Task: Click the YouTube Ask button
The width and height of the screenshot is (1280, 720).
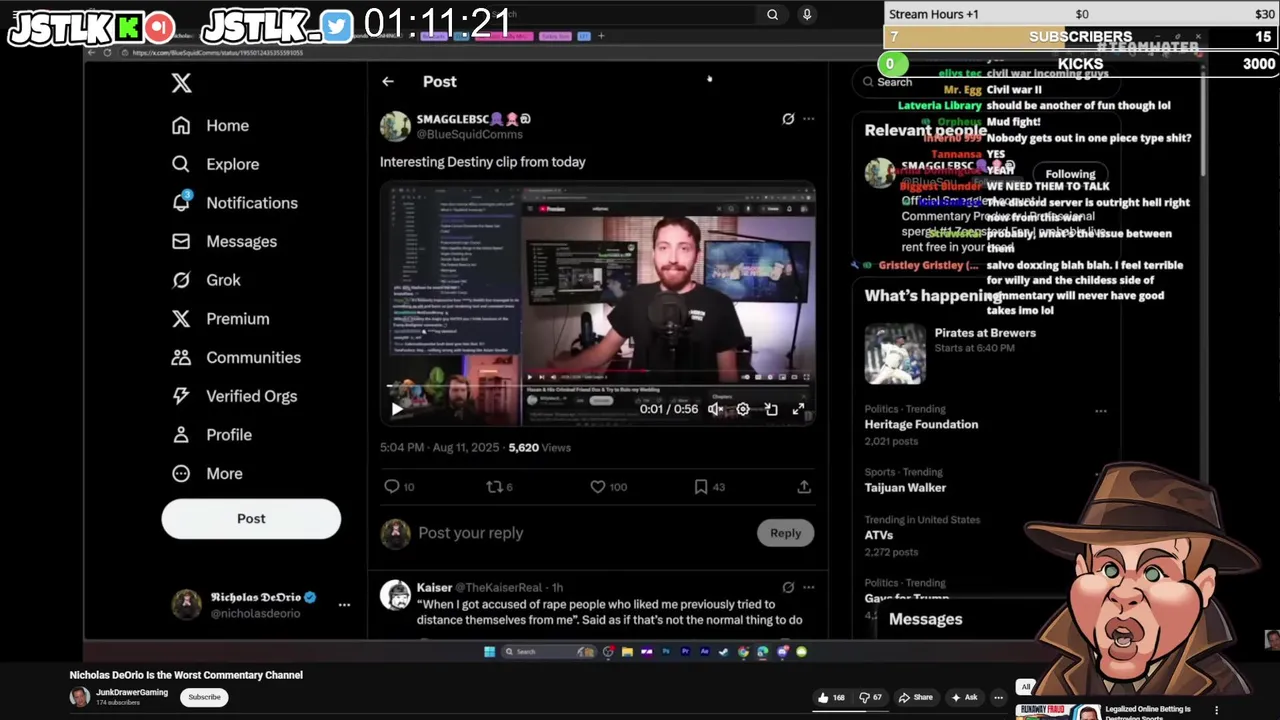Action: [x=964, y=697]
